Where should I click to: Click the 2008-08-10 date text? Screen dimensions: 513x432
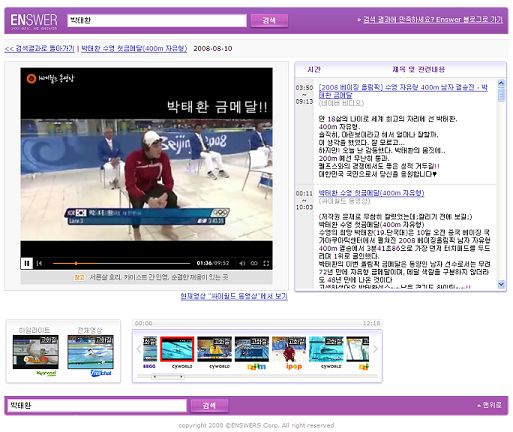[213, 49]
